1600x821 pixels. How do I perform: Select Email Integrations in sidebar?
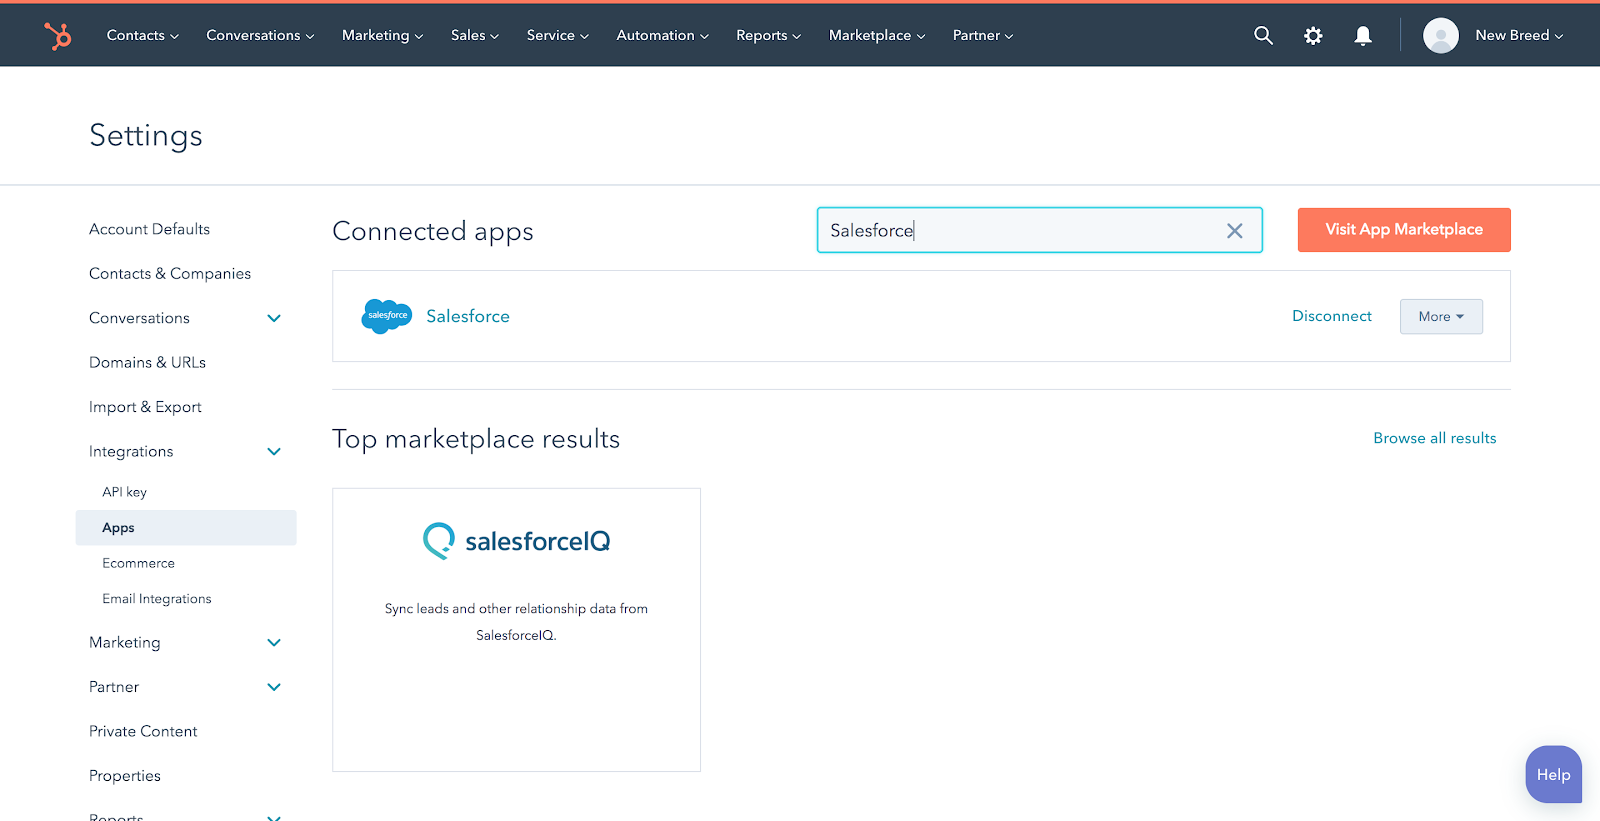[x=157, y=599]
